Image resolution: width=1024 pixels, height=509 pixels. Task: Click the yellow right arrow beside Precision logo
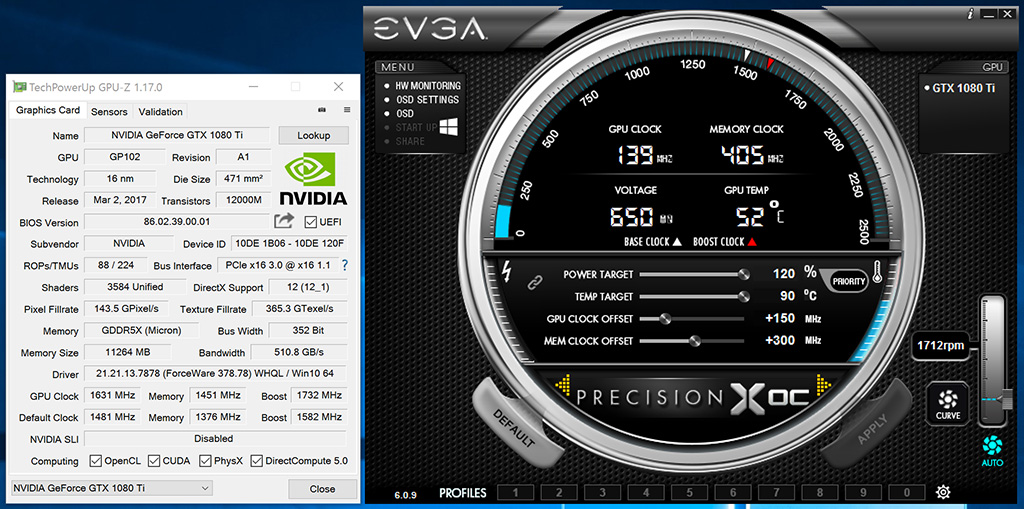824,384
